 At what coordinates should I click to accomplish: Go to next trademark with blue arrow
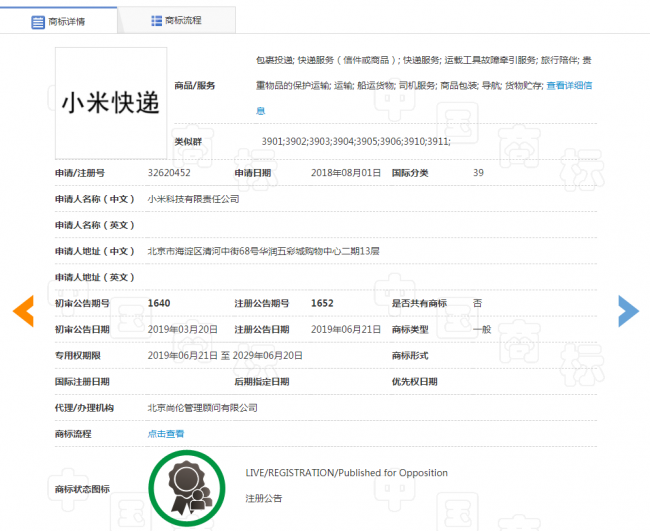[x=628, y=311]
